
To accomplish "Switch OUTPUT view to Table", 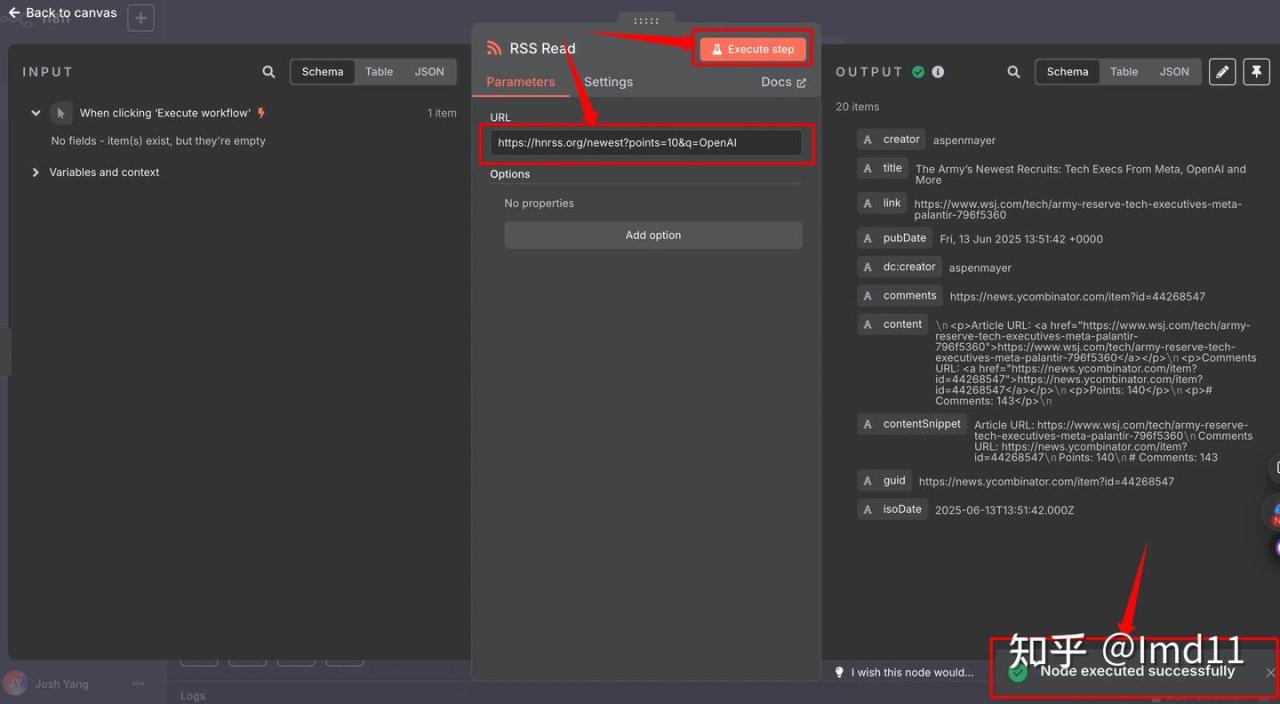I will [x=1123, y=72].
